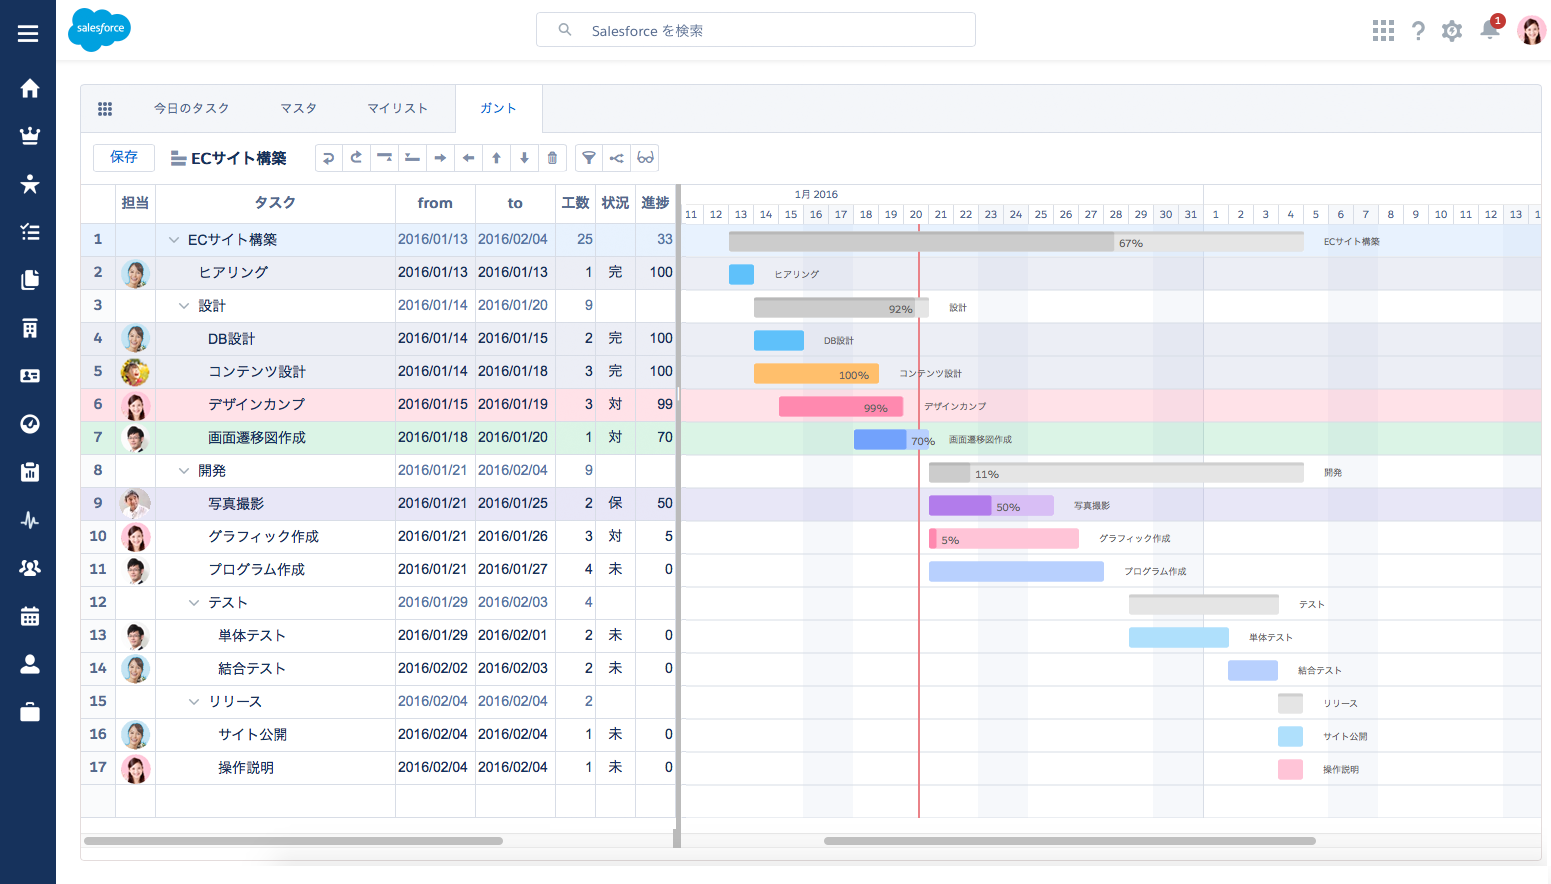Viewport: 1551px width, 884px height.
Task: Open the star favorites sidebar icon
Action: 30,184
